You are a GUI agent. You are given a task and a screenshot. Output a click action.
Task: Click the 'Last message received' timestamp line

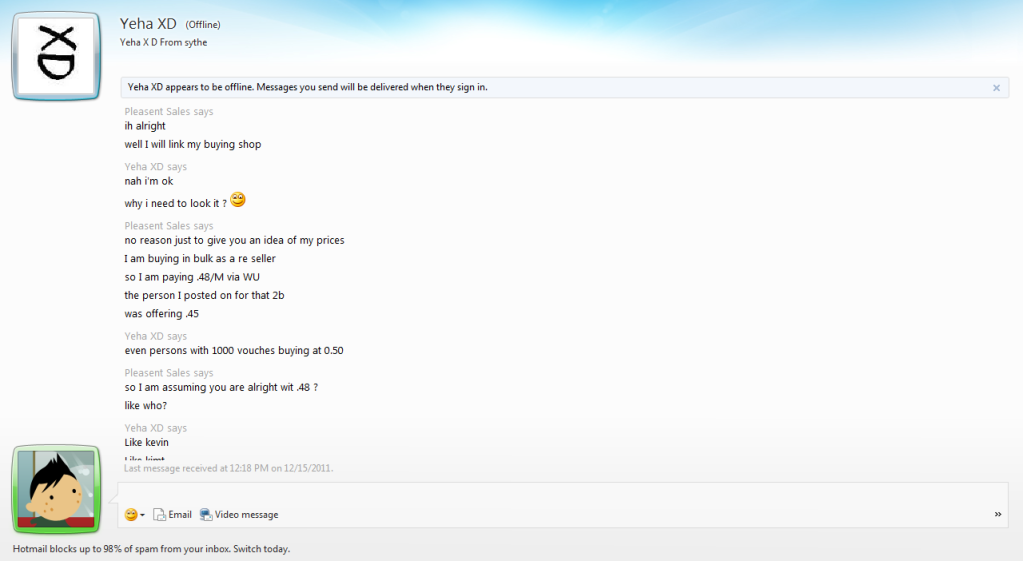pos(228,468)
